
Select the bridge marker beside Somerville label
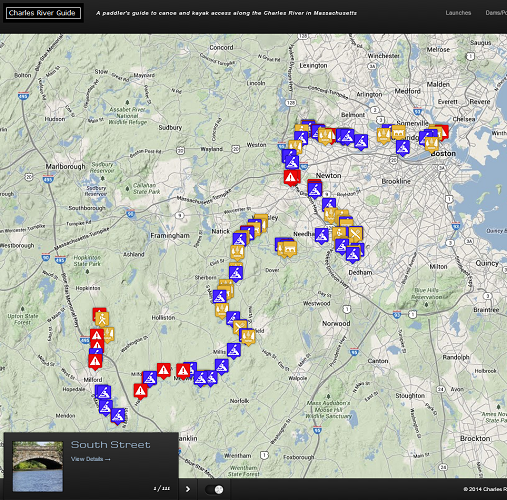pos(399,132)
